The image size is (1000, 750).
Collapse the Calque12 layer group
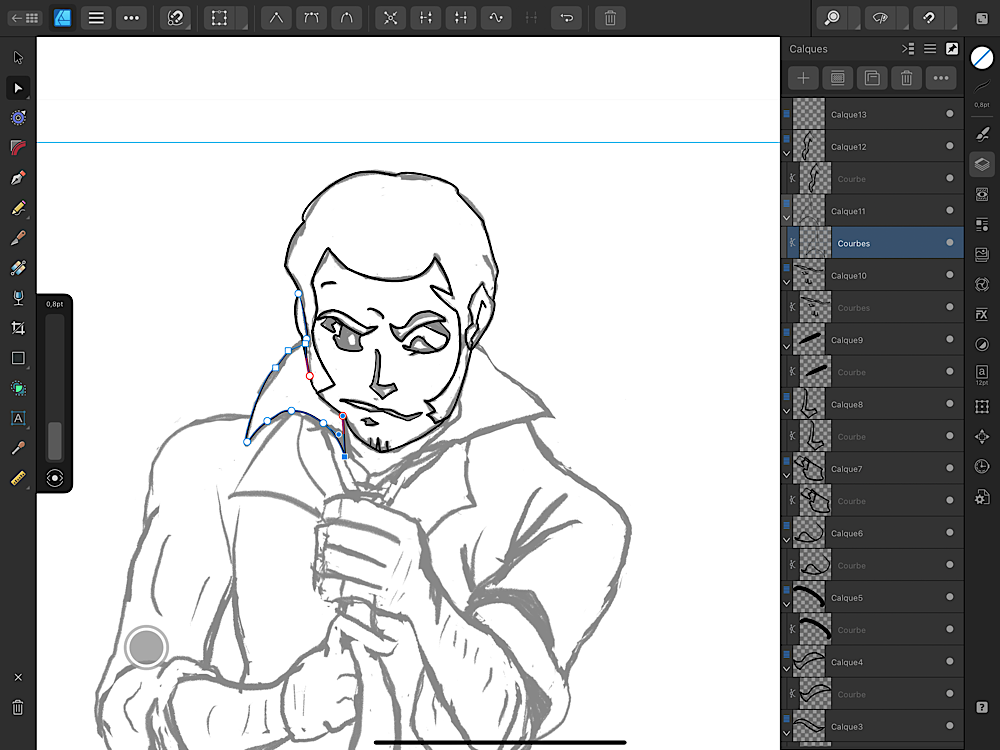point(786,153)
